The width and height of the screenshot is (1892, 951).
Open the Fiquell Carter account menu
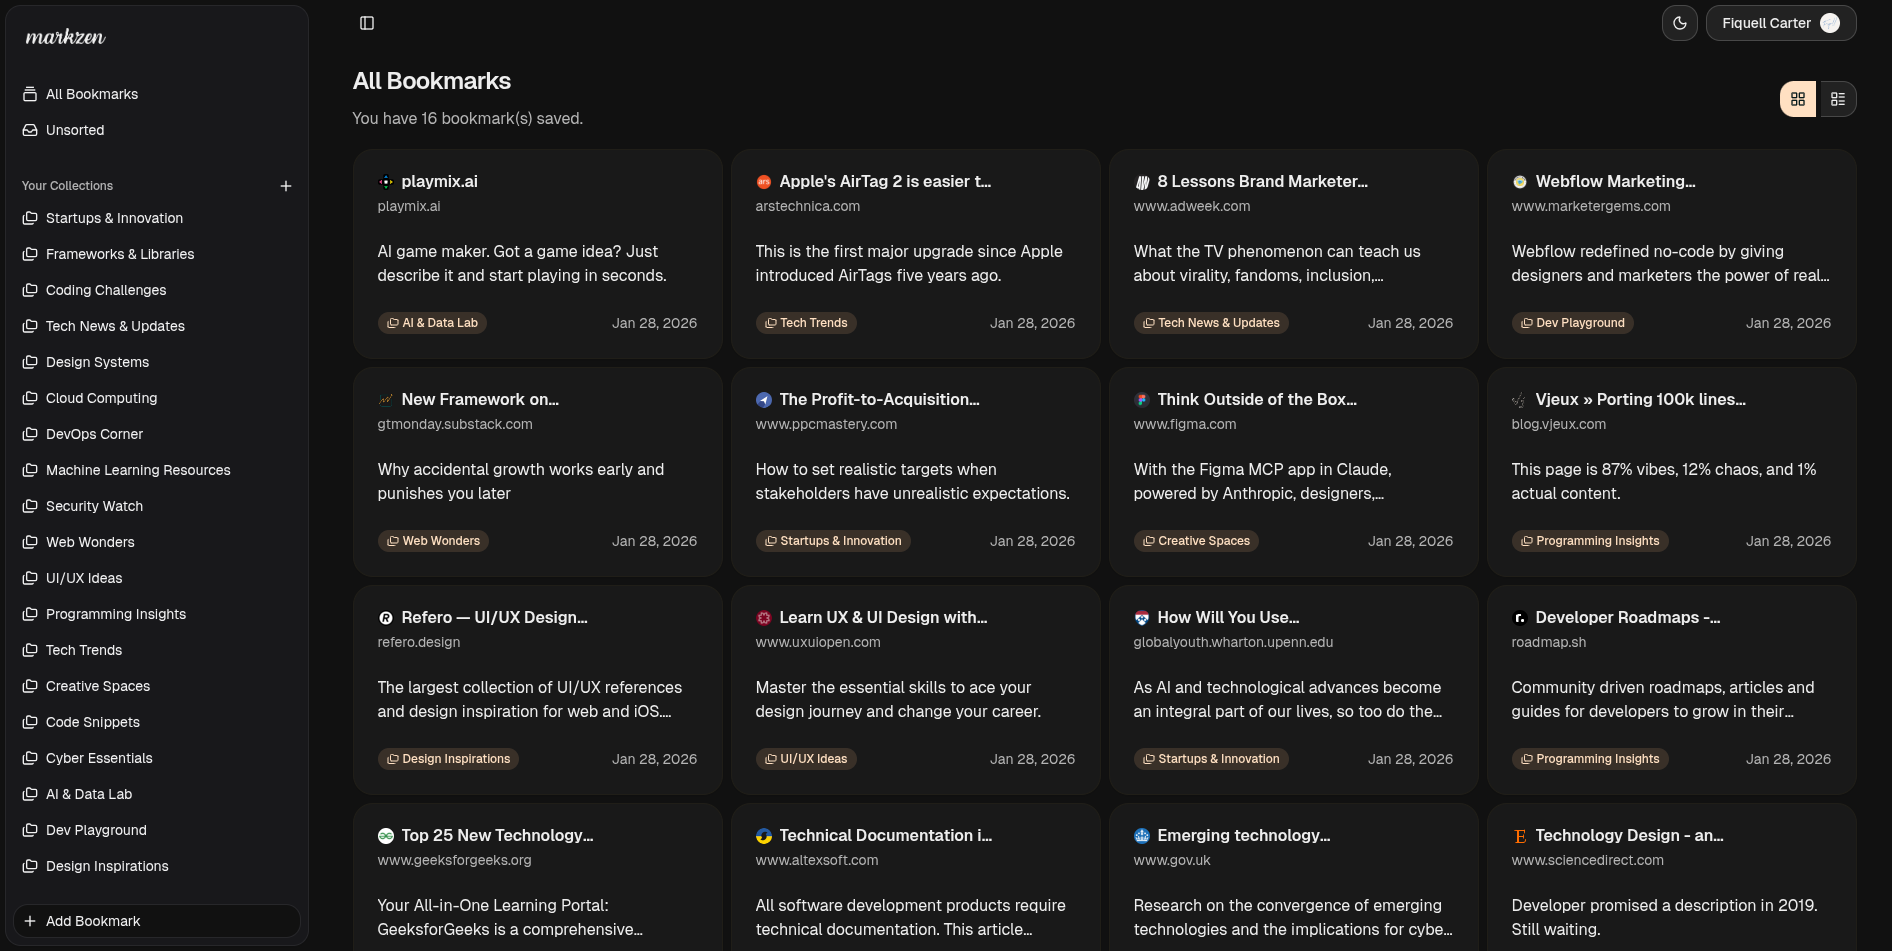click(1781, 22)
